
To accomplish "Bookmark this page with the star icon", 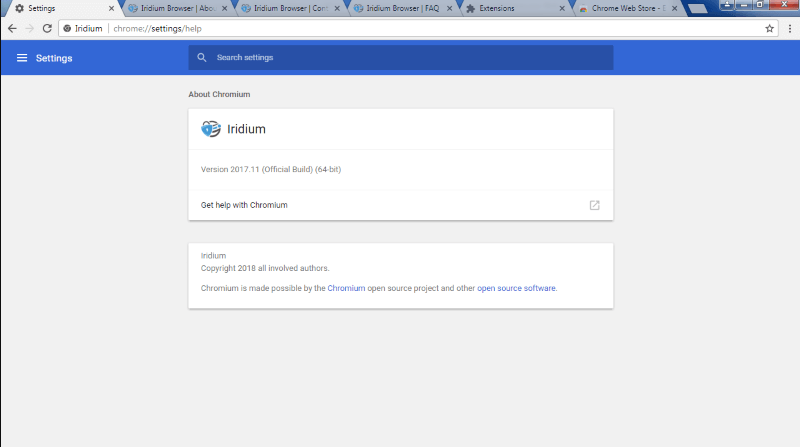I will (769, 29).
